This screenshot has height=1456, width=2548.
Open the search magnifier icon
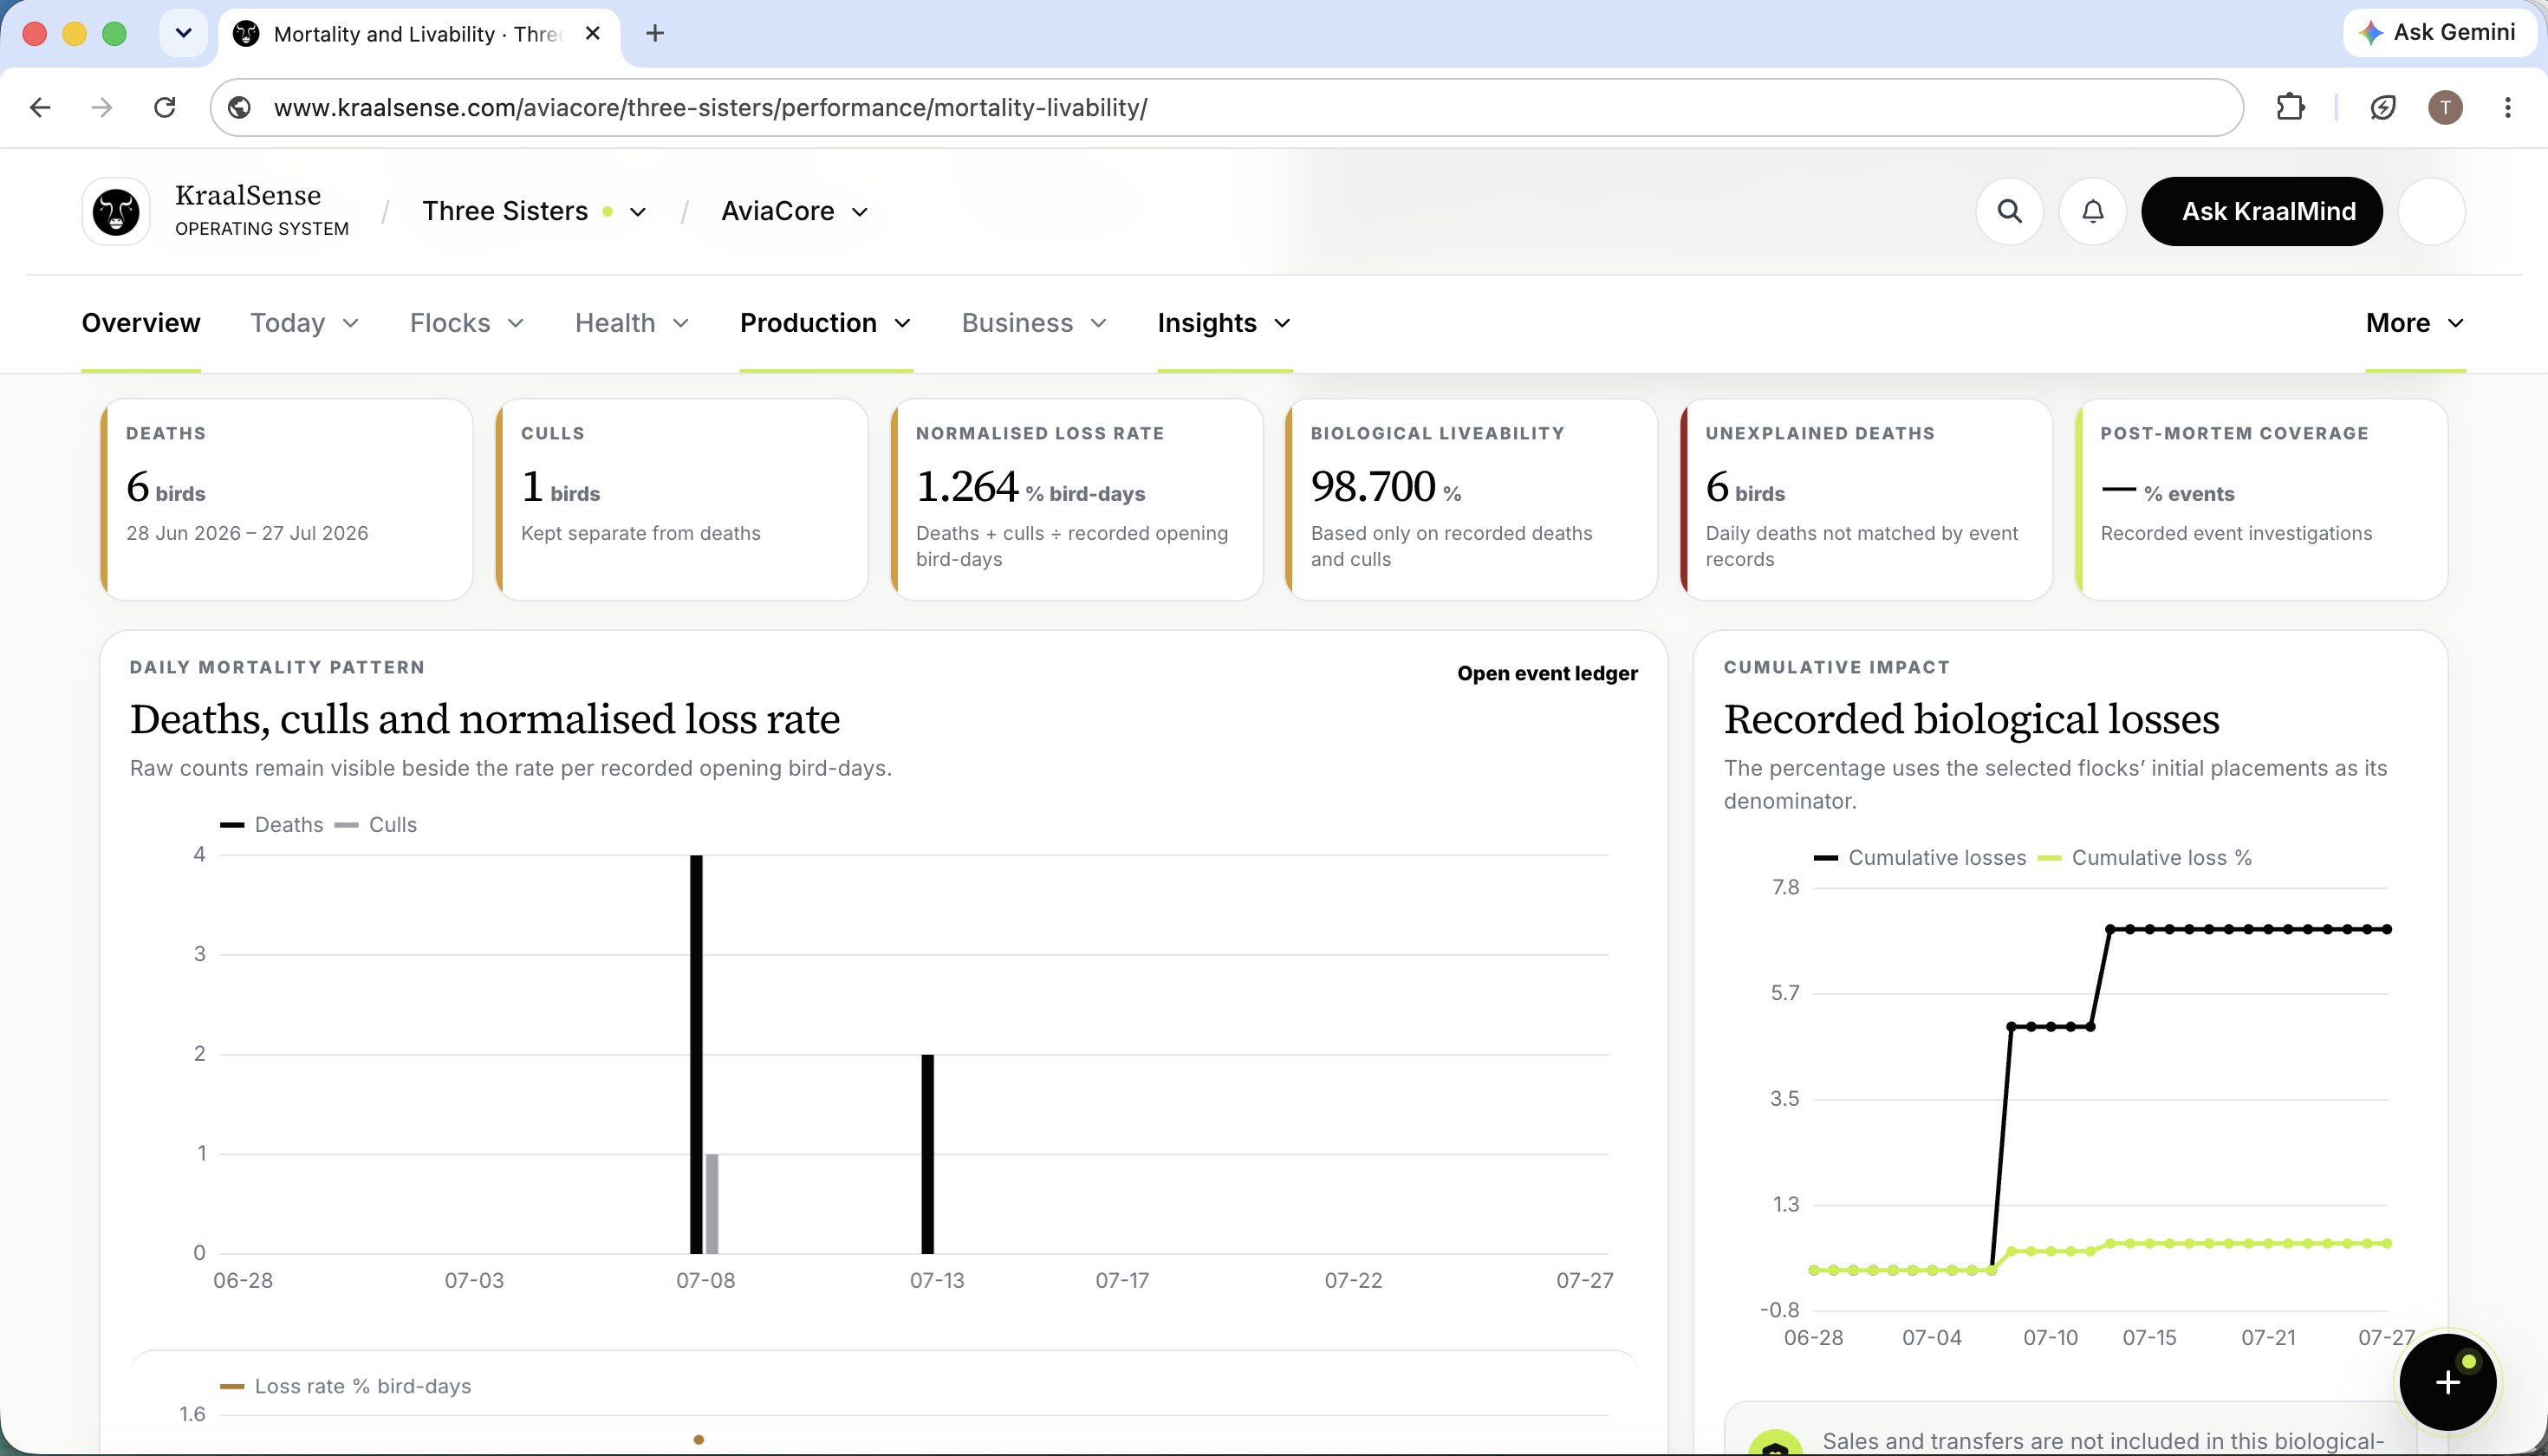2009,211
